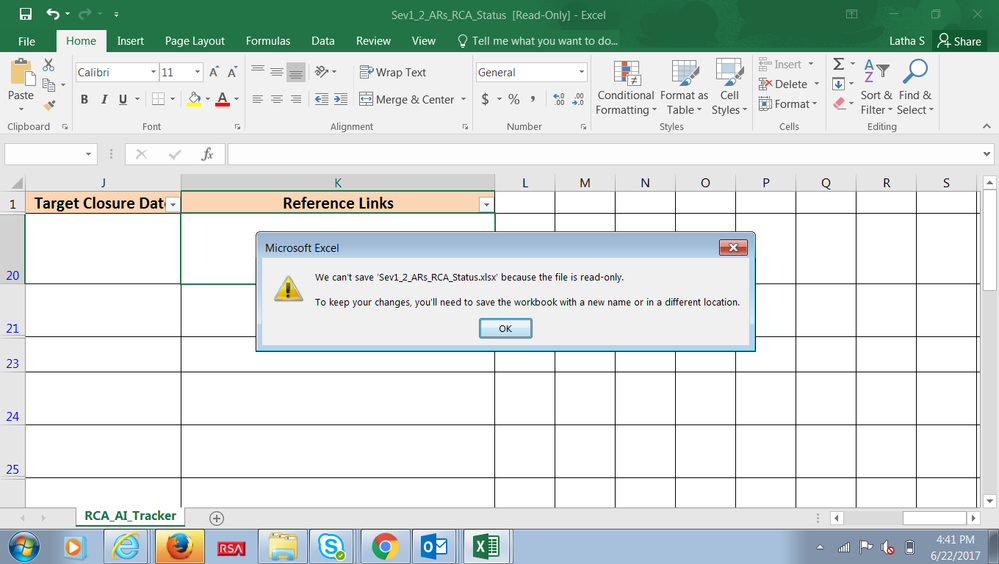Click the AutoSum sigma icon

[839, 64]
